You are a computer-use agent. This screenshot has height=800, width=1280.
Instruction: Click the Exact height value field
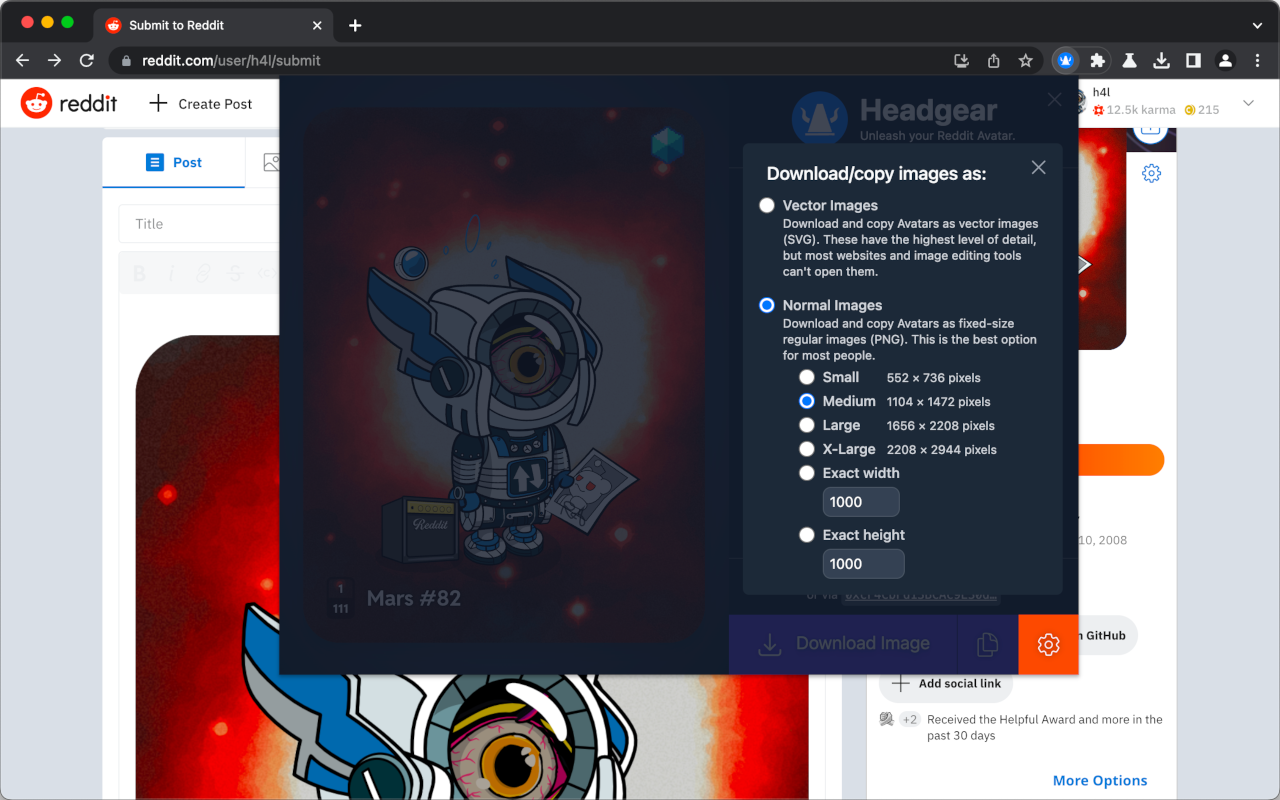tap(863, 564)
